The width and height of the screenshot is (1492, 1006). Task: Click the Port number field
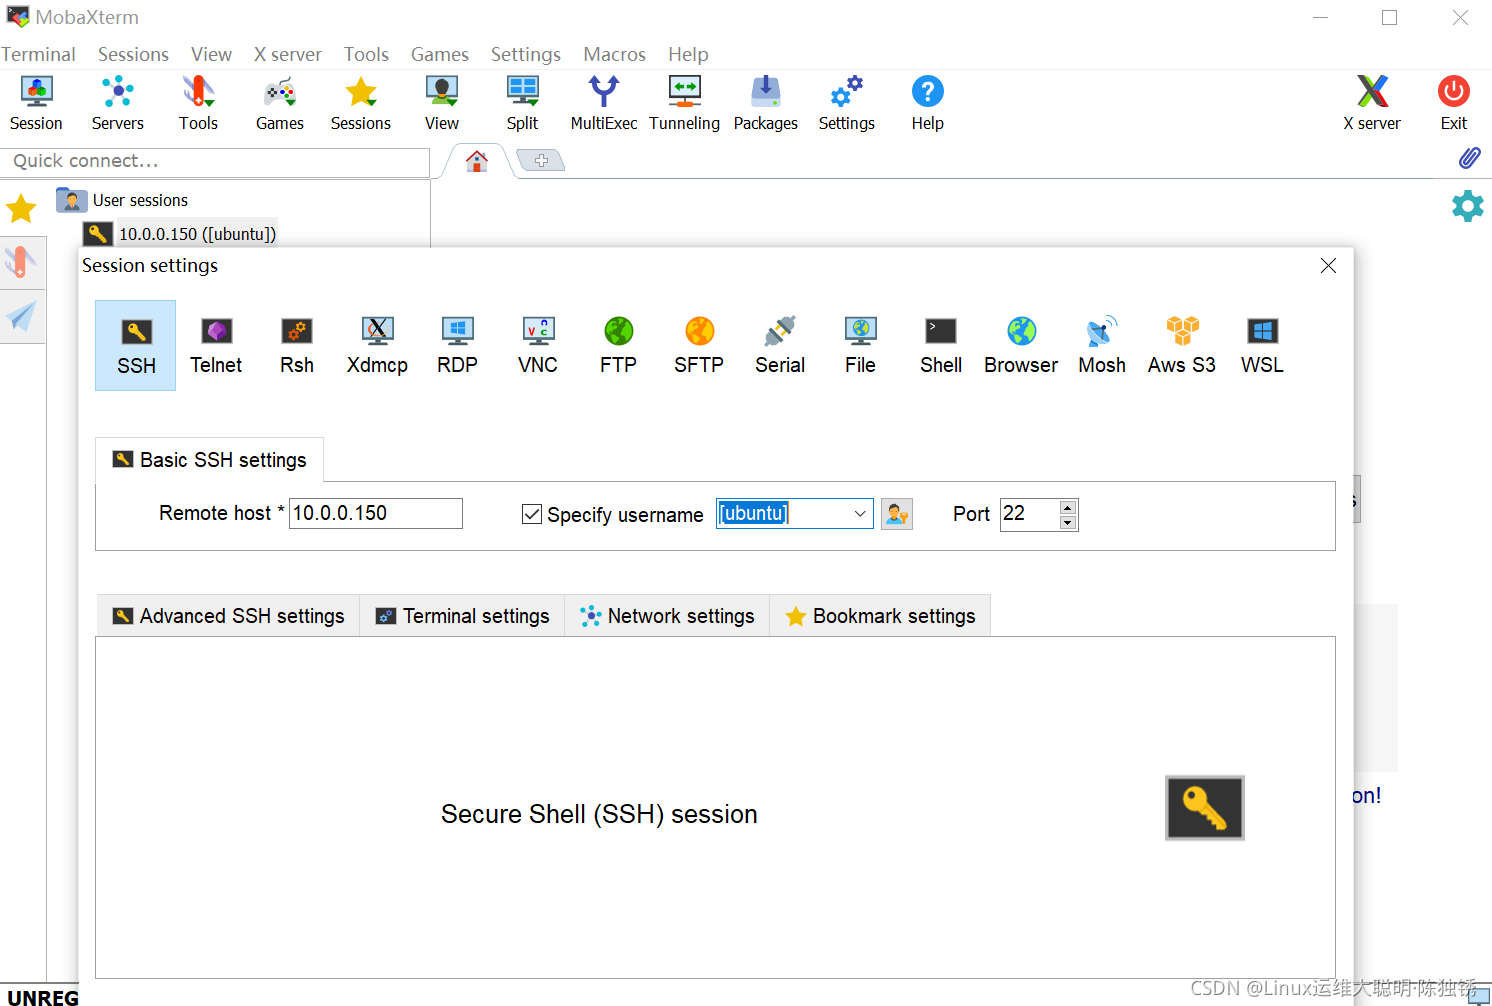[1029, 514]
